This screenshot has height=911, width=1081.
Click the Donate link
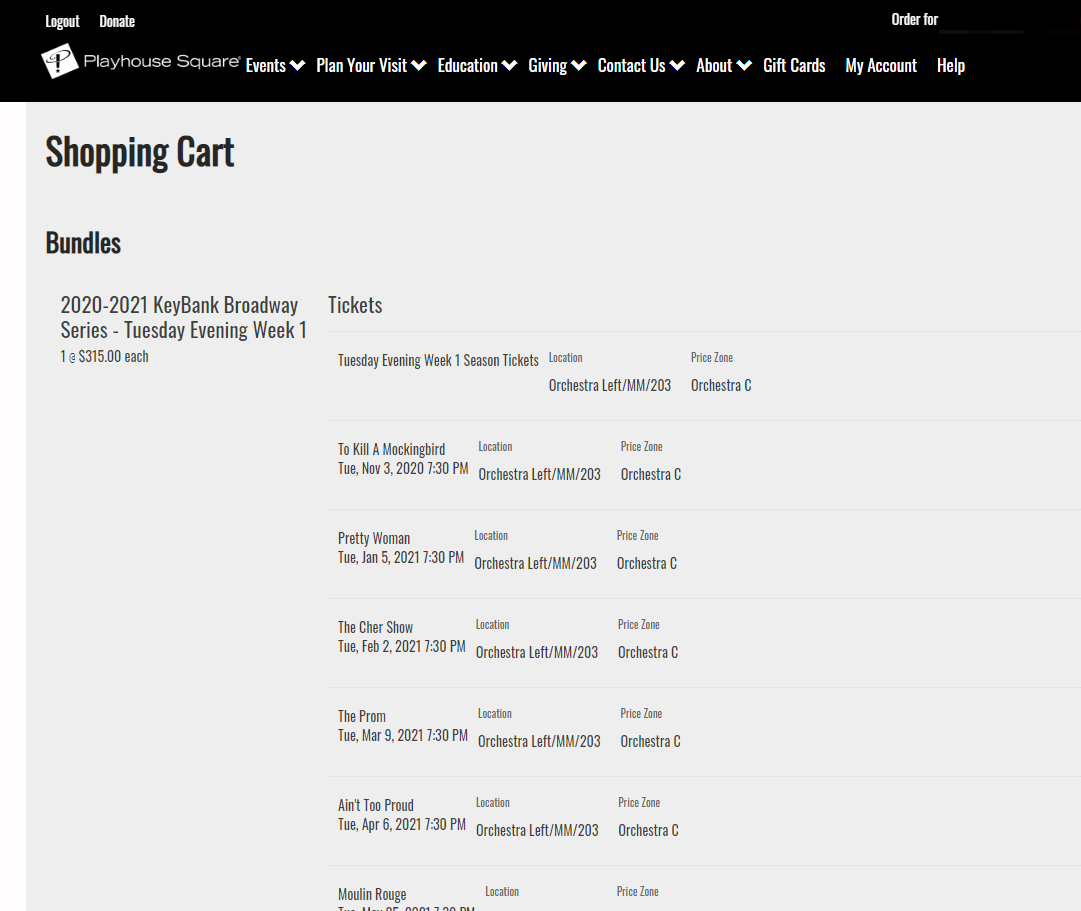point(117,21)
